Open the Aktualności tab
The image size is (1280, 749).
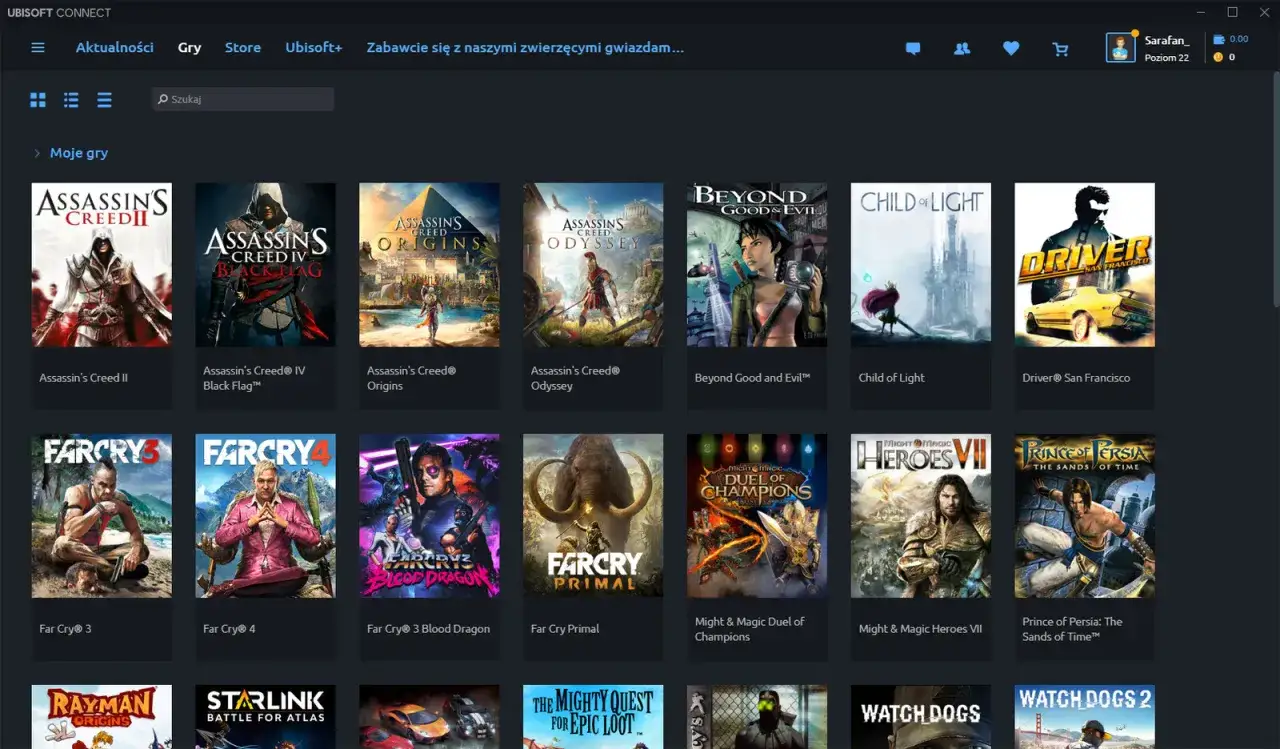coord(115,47)
